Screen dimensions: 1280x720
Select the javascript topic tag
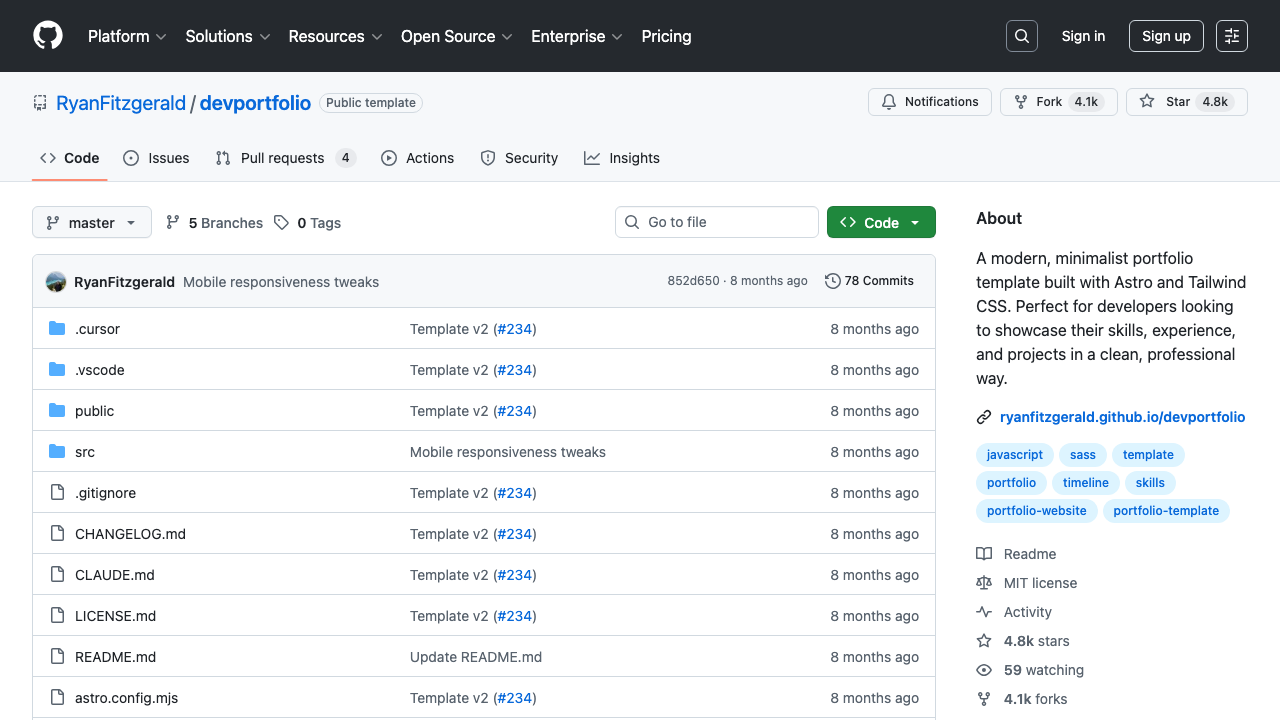(x=1014, y=454)
